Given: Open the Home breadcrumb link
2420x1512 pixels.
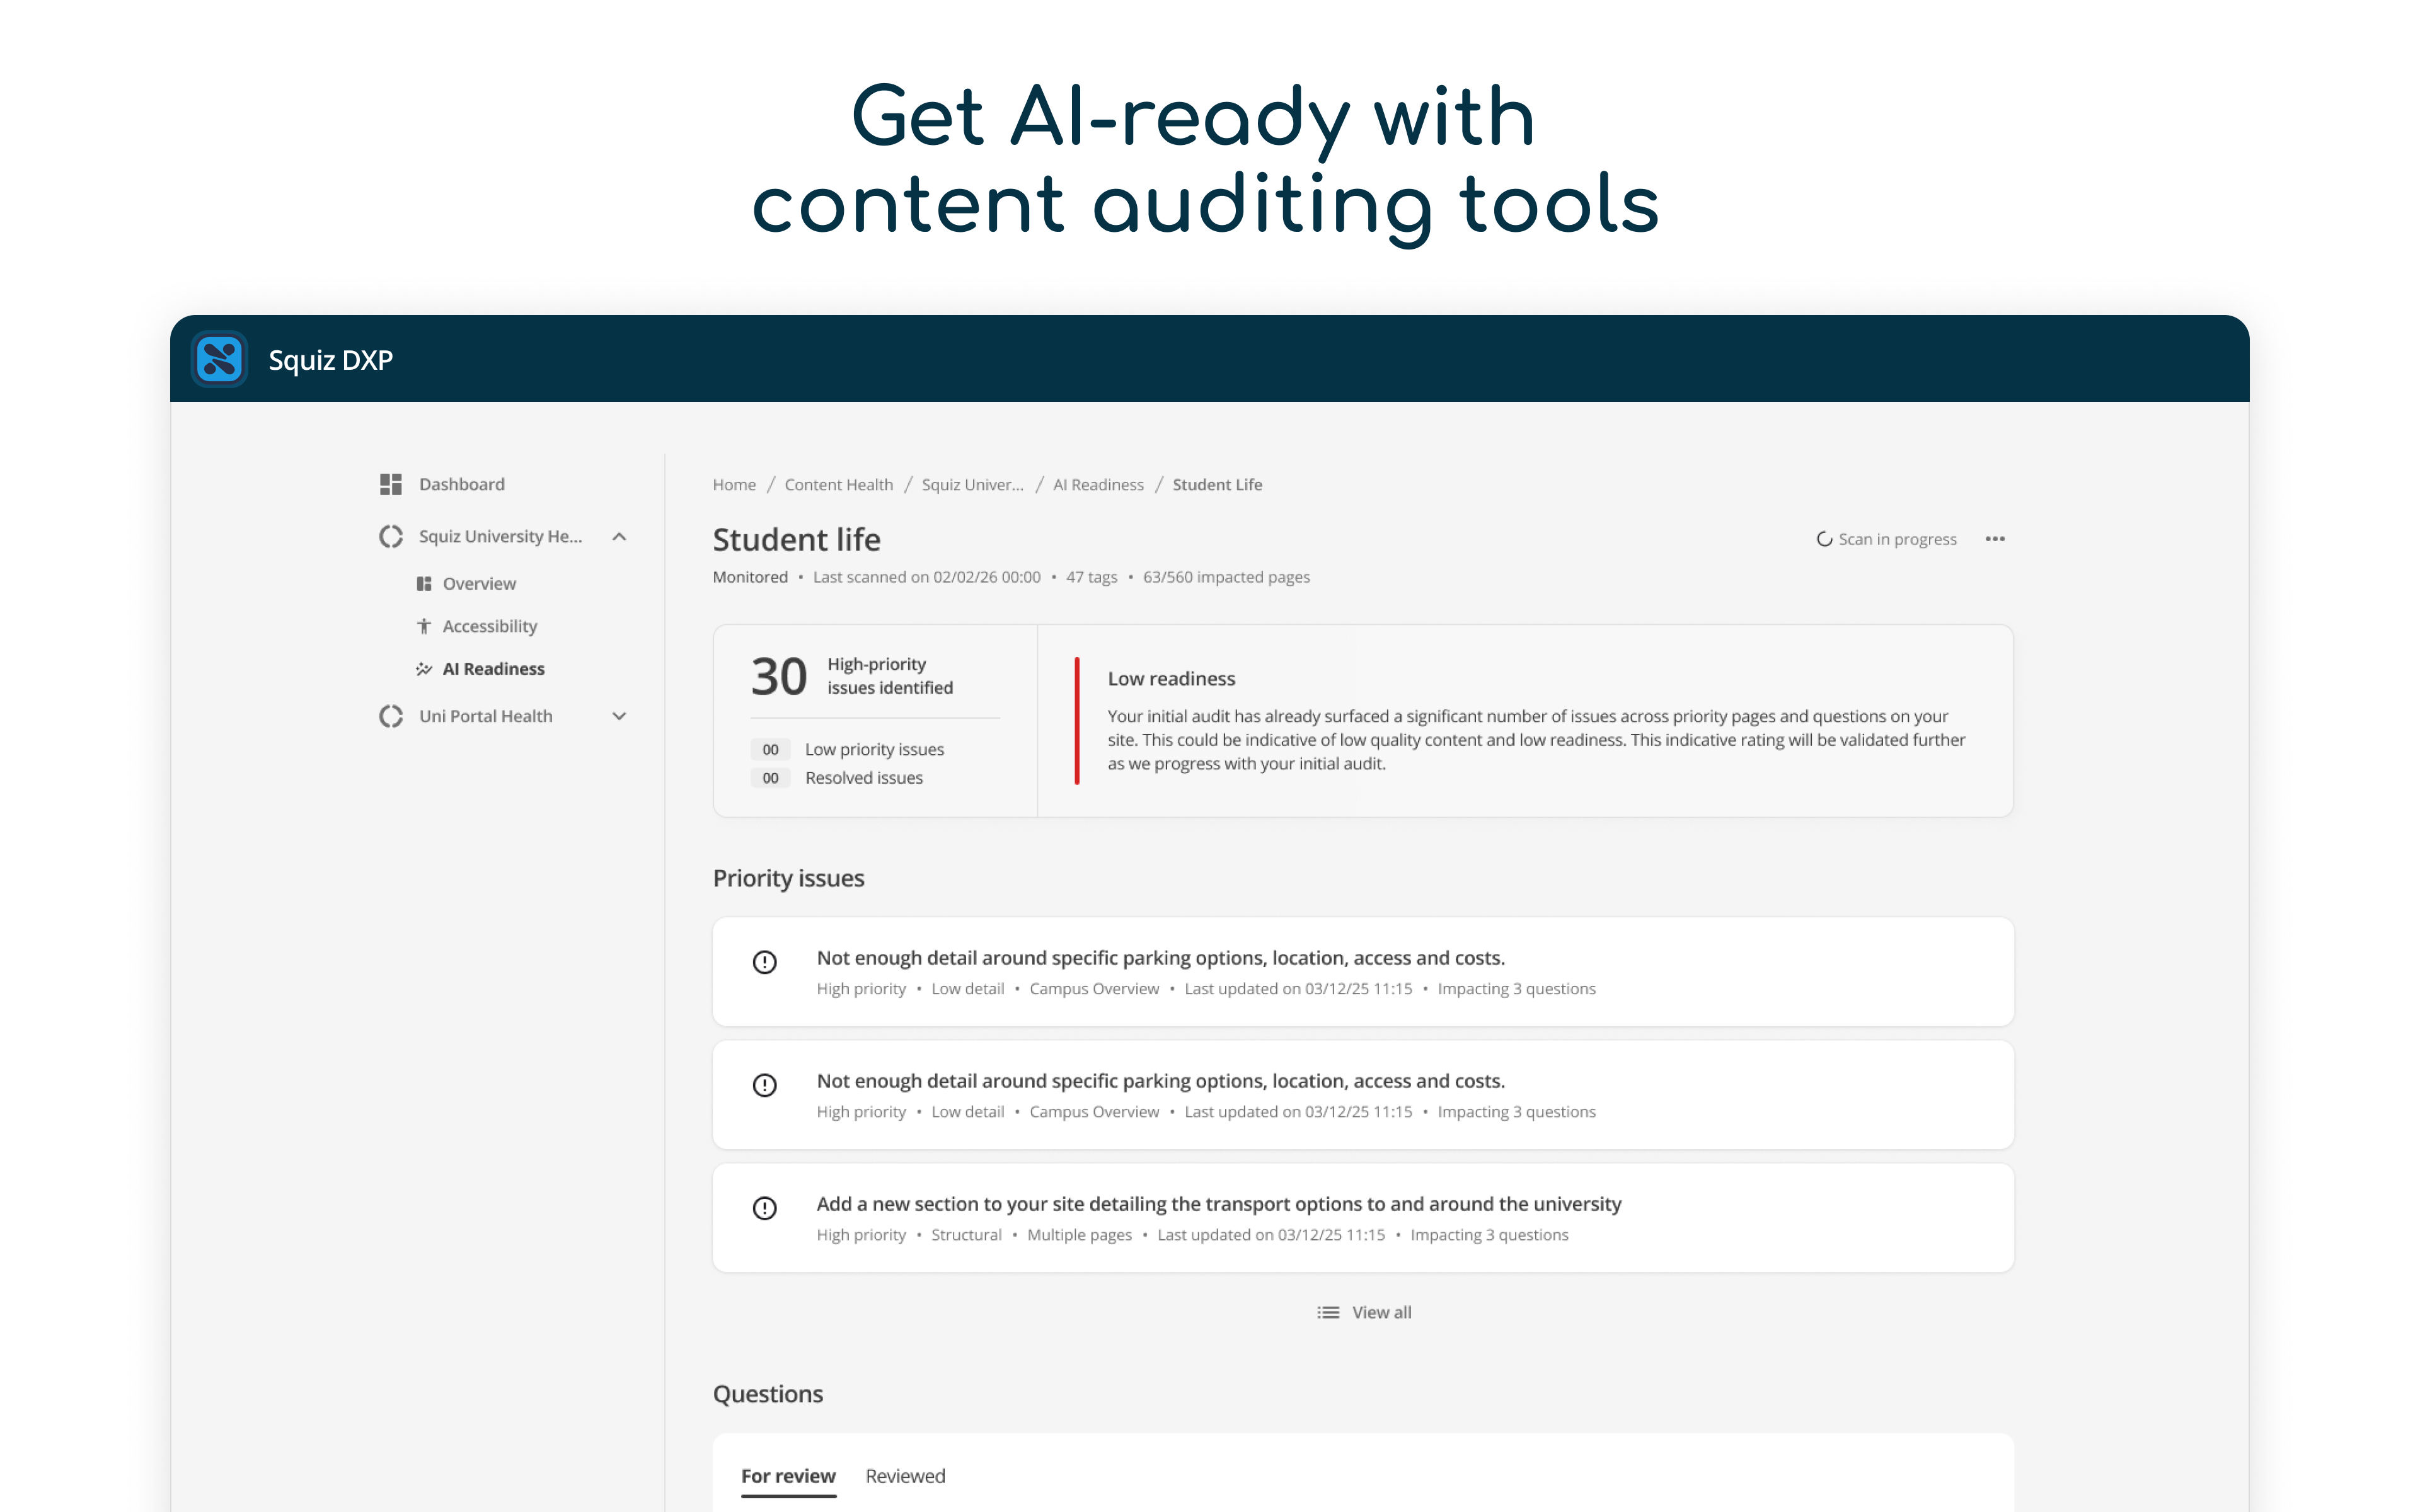Looking at the screenshot, I should (x=734, y=485).
